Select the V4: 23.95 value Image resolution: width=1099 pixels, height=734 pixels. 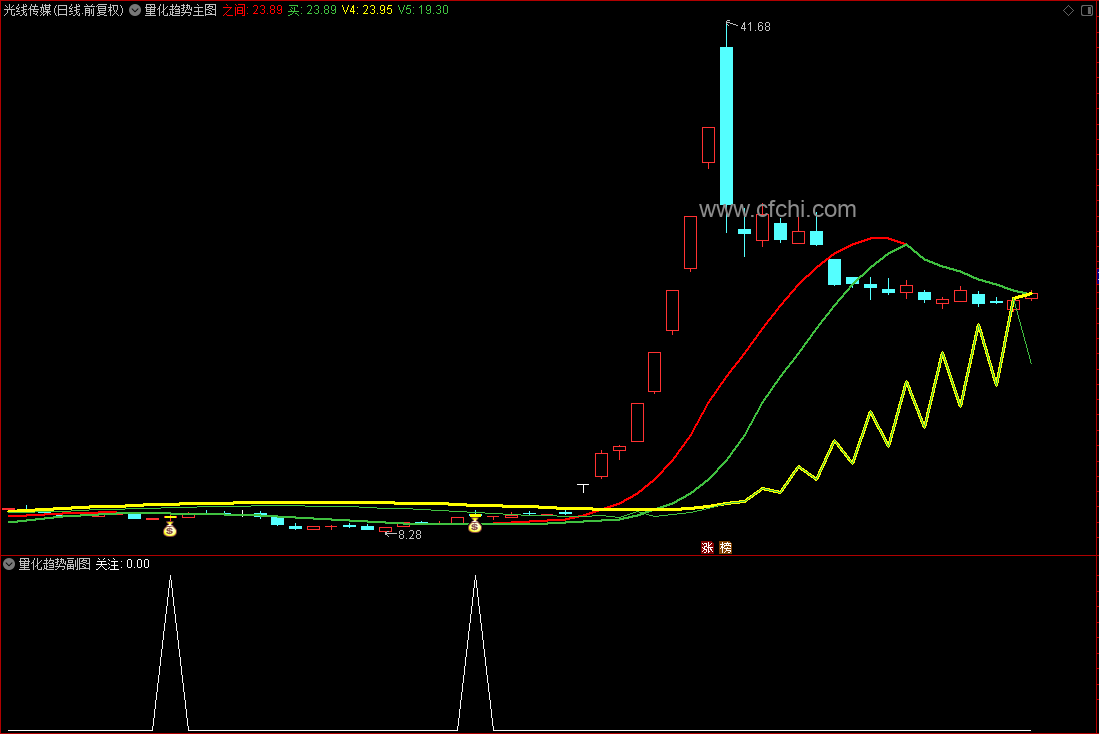pyautogui.click(x=367, y=11)
